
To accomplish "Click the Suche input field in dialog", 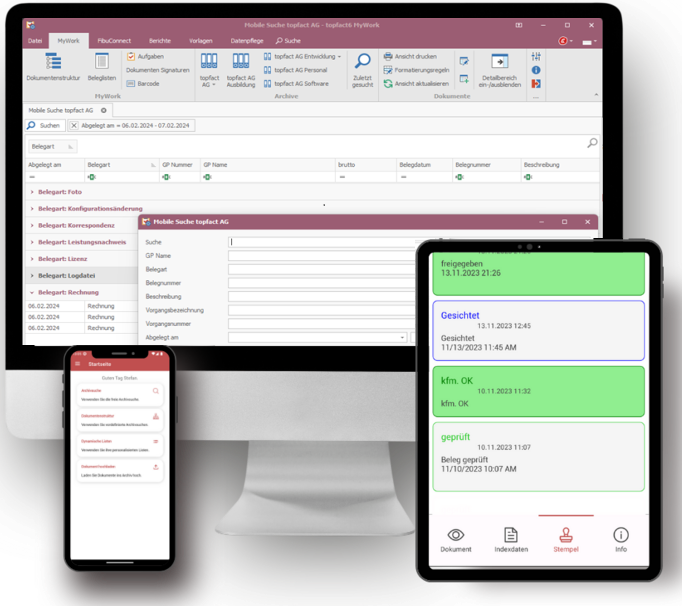I will click(320, 242).
